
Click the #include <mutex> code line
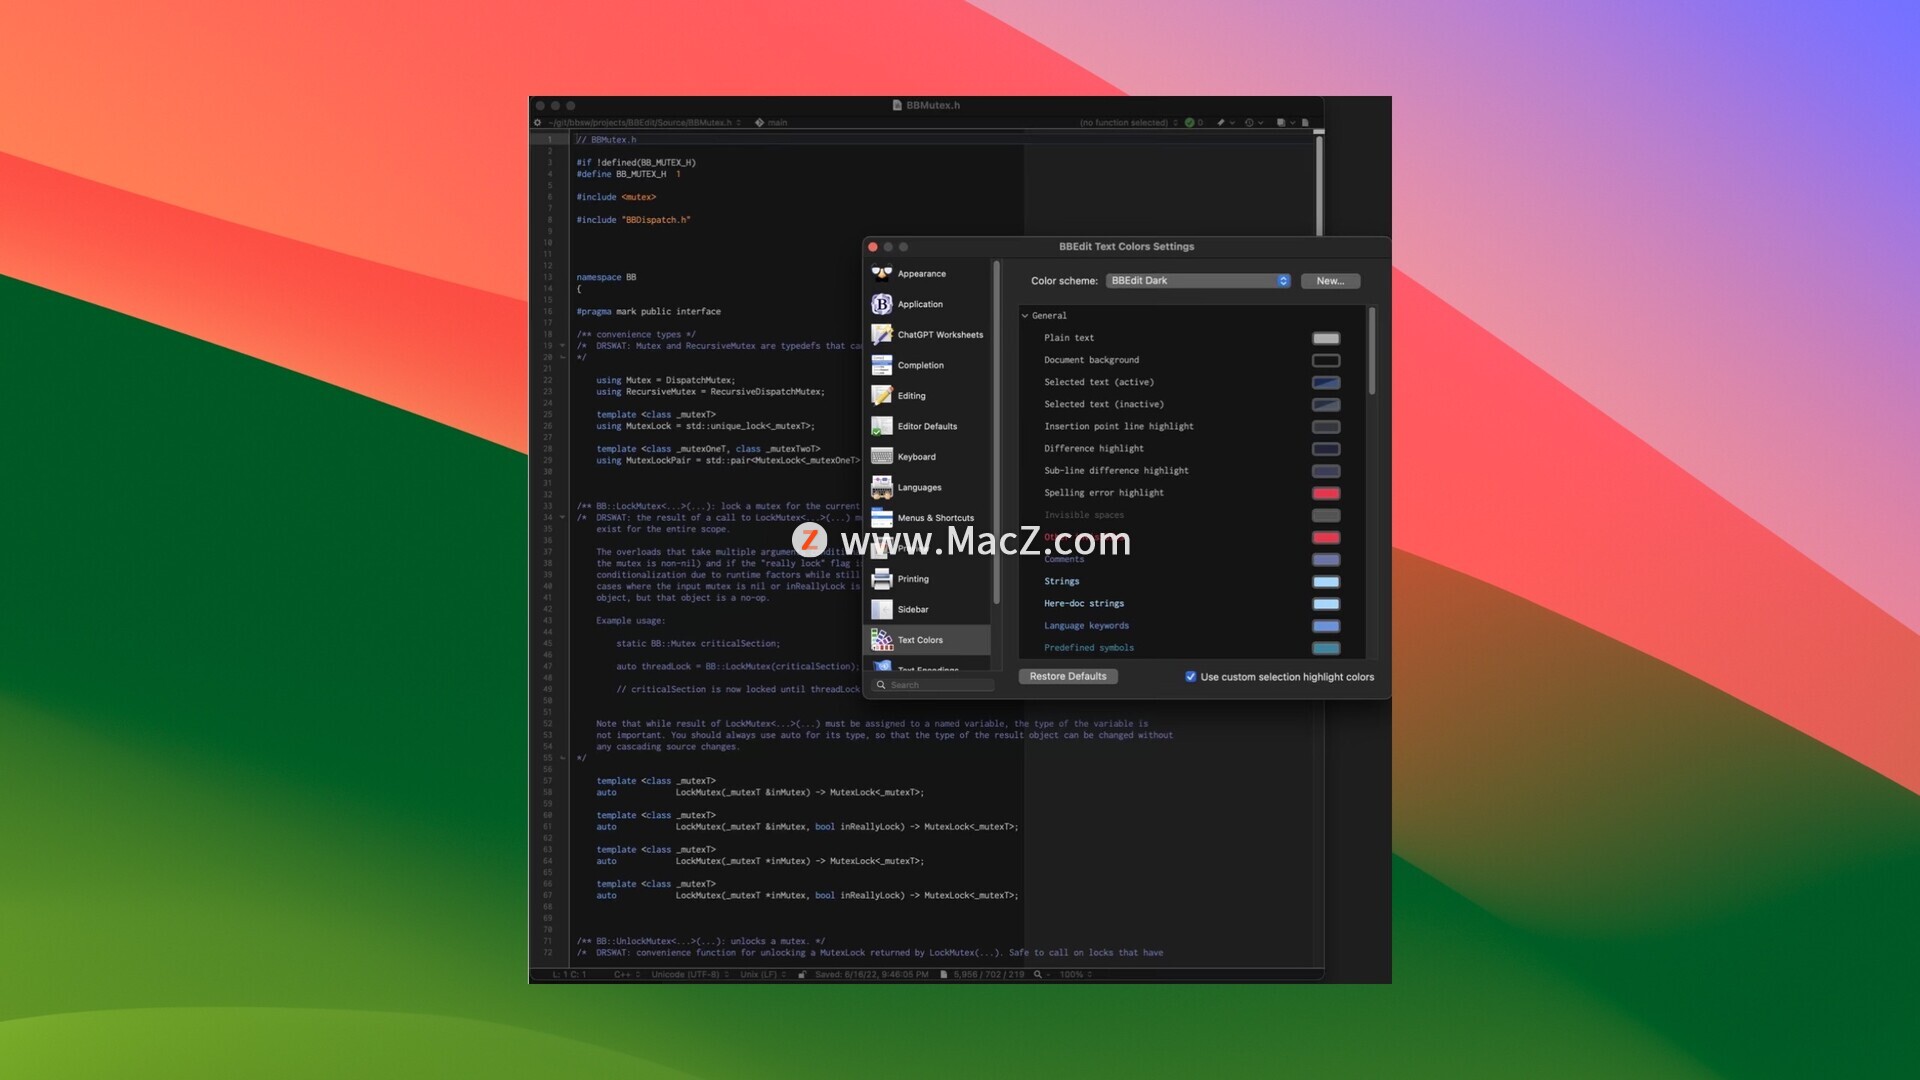click(x=616, y=197)
